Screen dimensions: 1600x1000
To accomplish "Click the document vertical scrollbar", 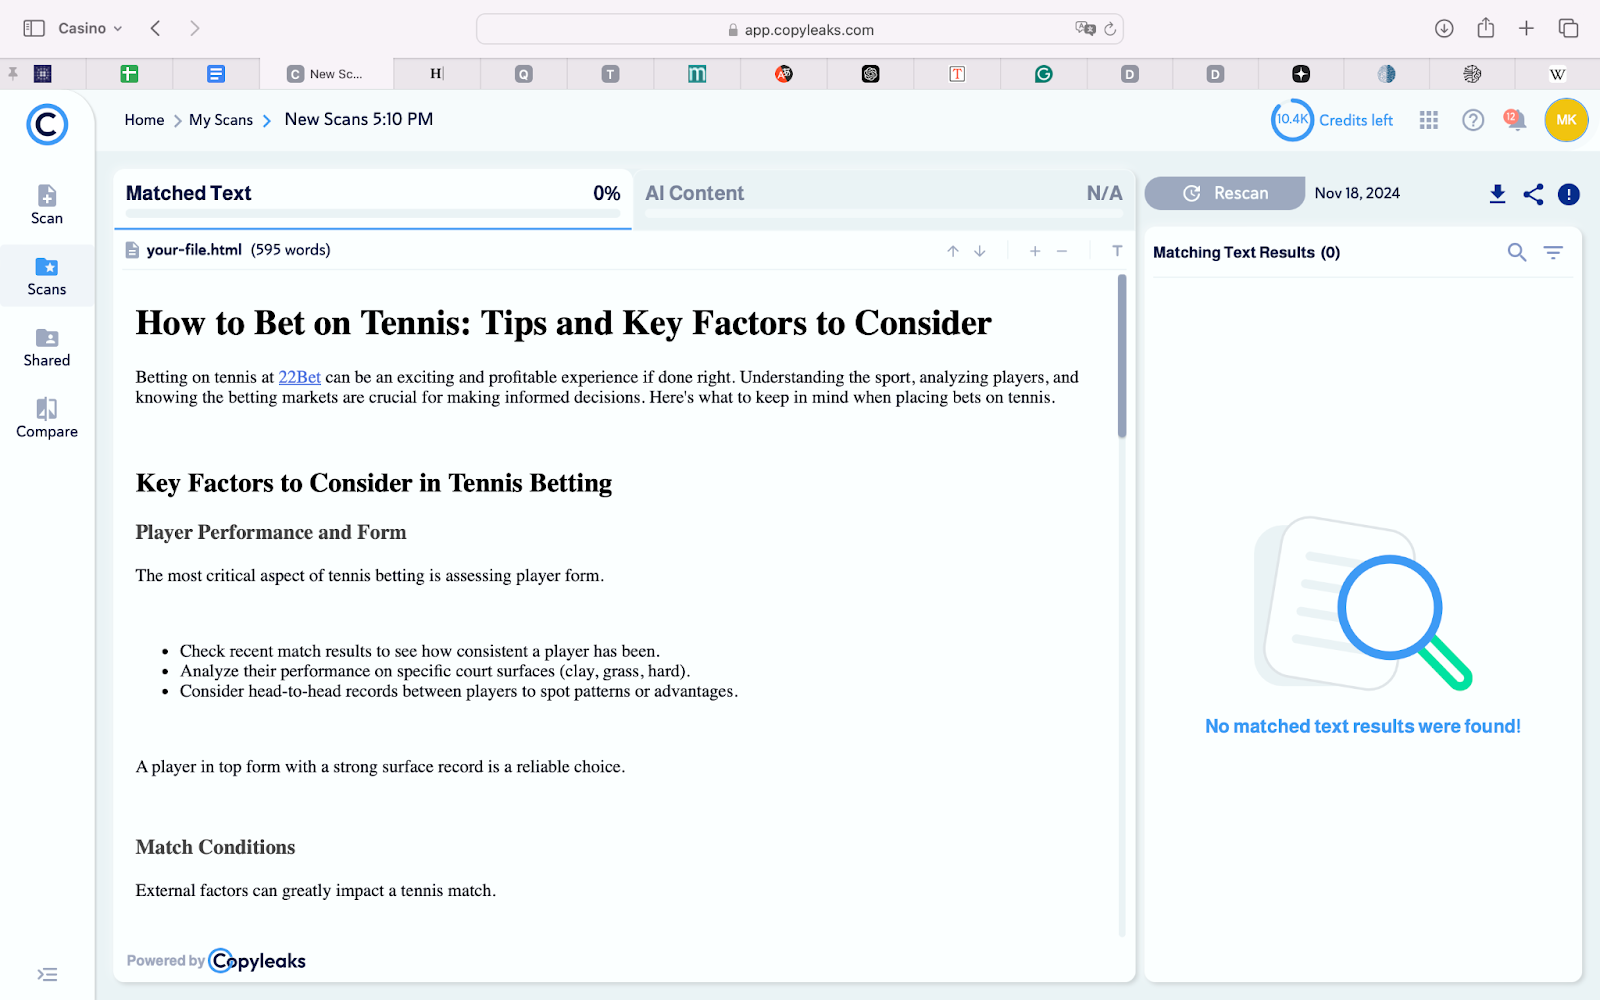I will (1122, 357).
